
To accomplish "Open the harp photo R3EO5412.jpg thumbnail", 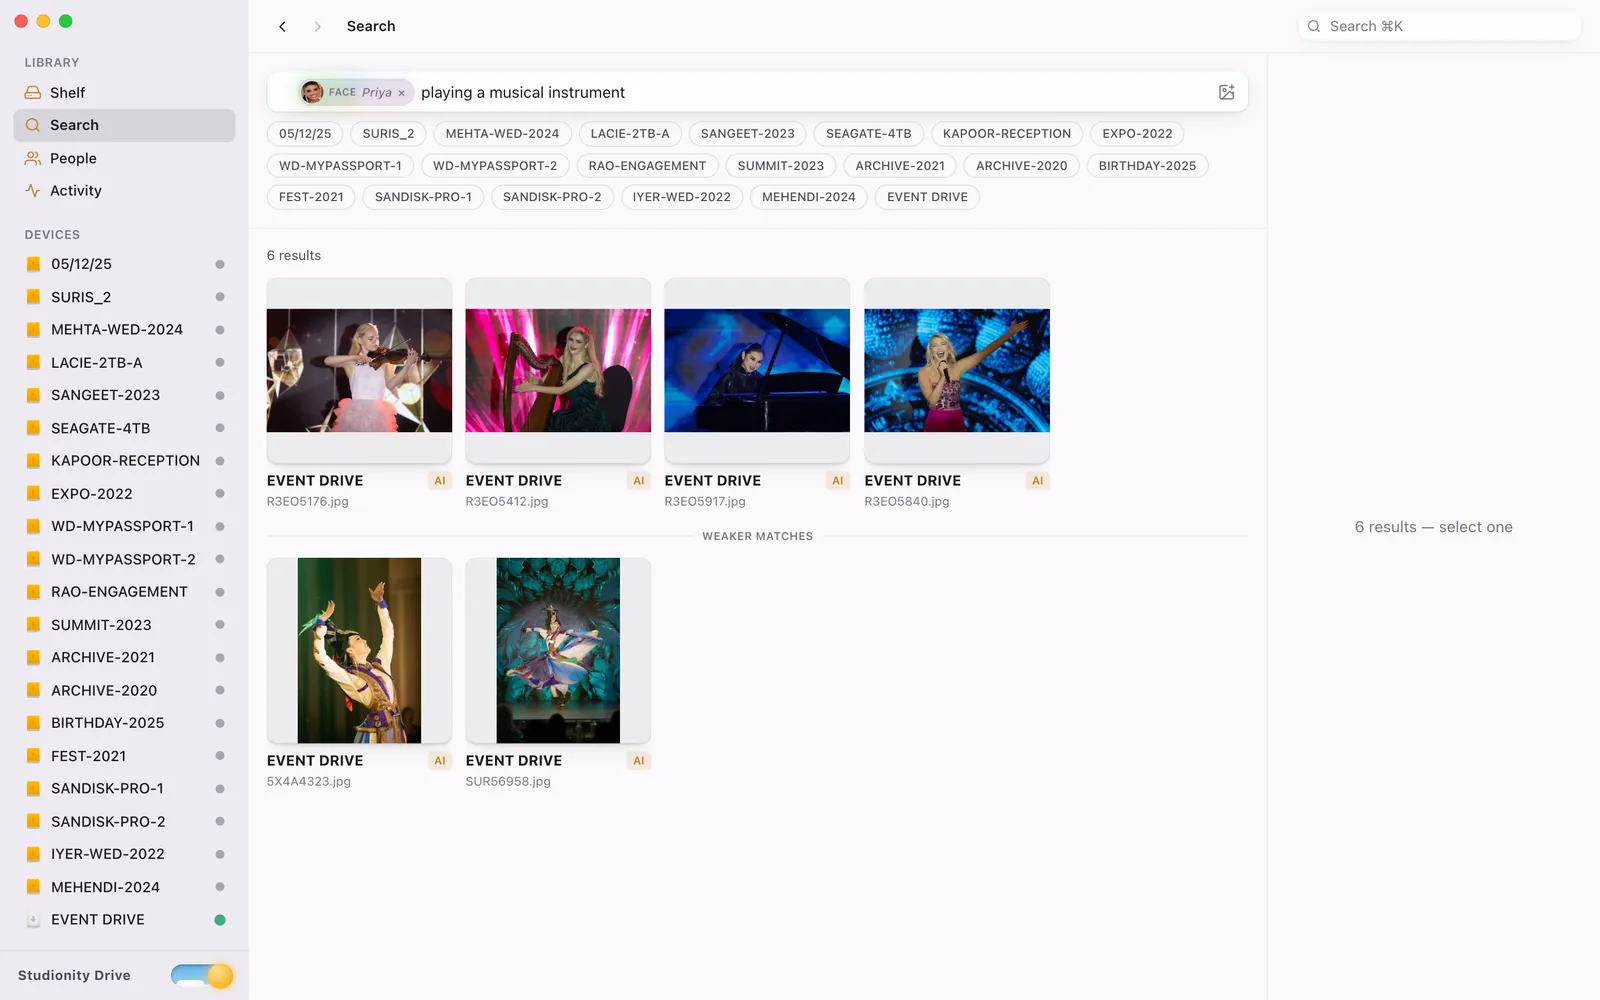I will click(x=558, y=370).
